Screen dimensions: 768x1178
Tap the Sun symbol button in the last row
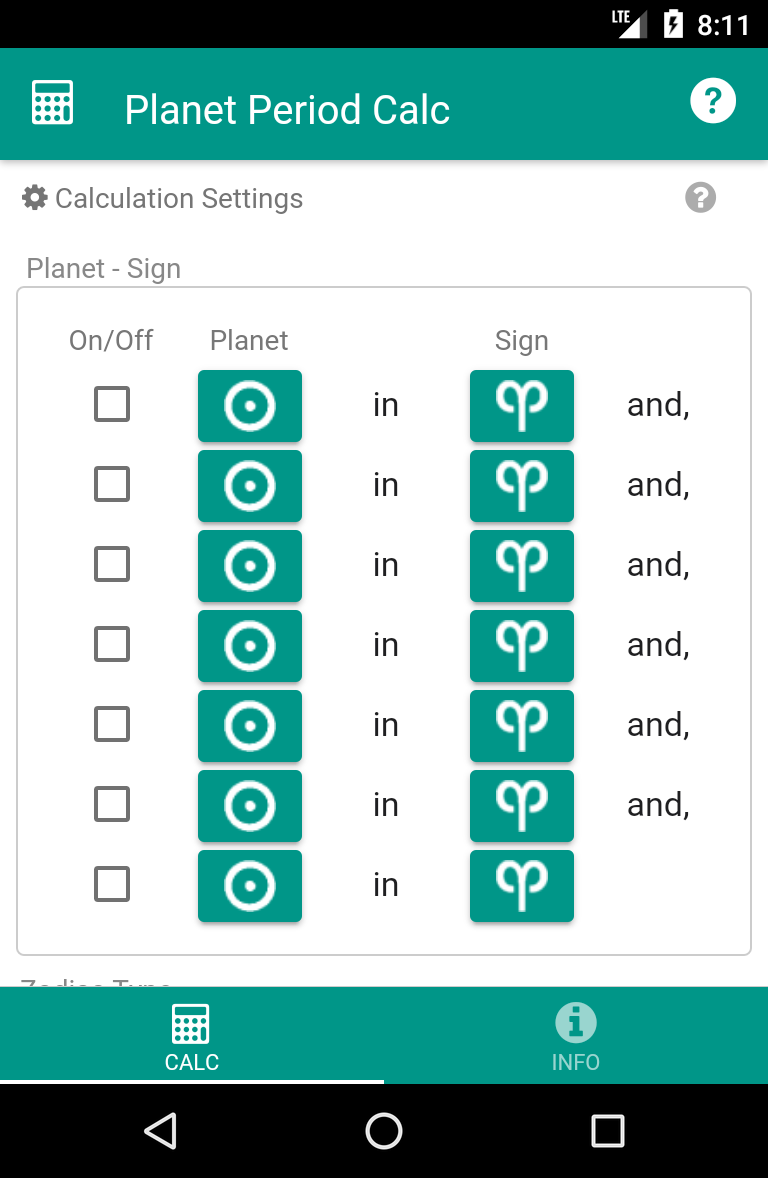[x=249, y=885]
